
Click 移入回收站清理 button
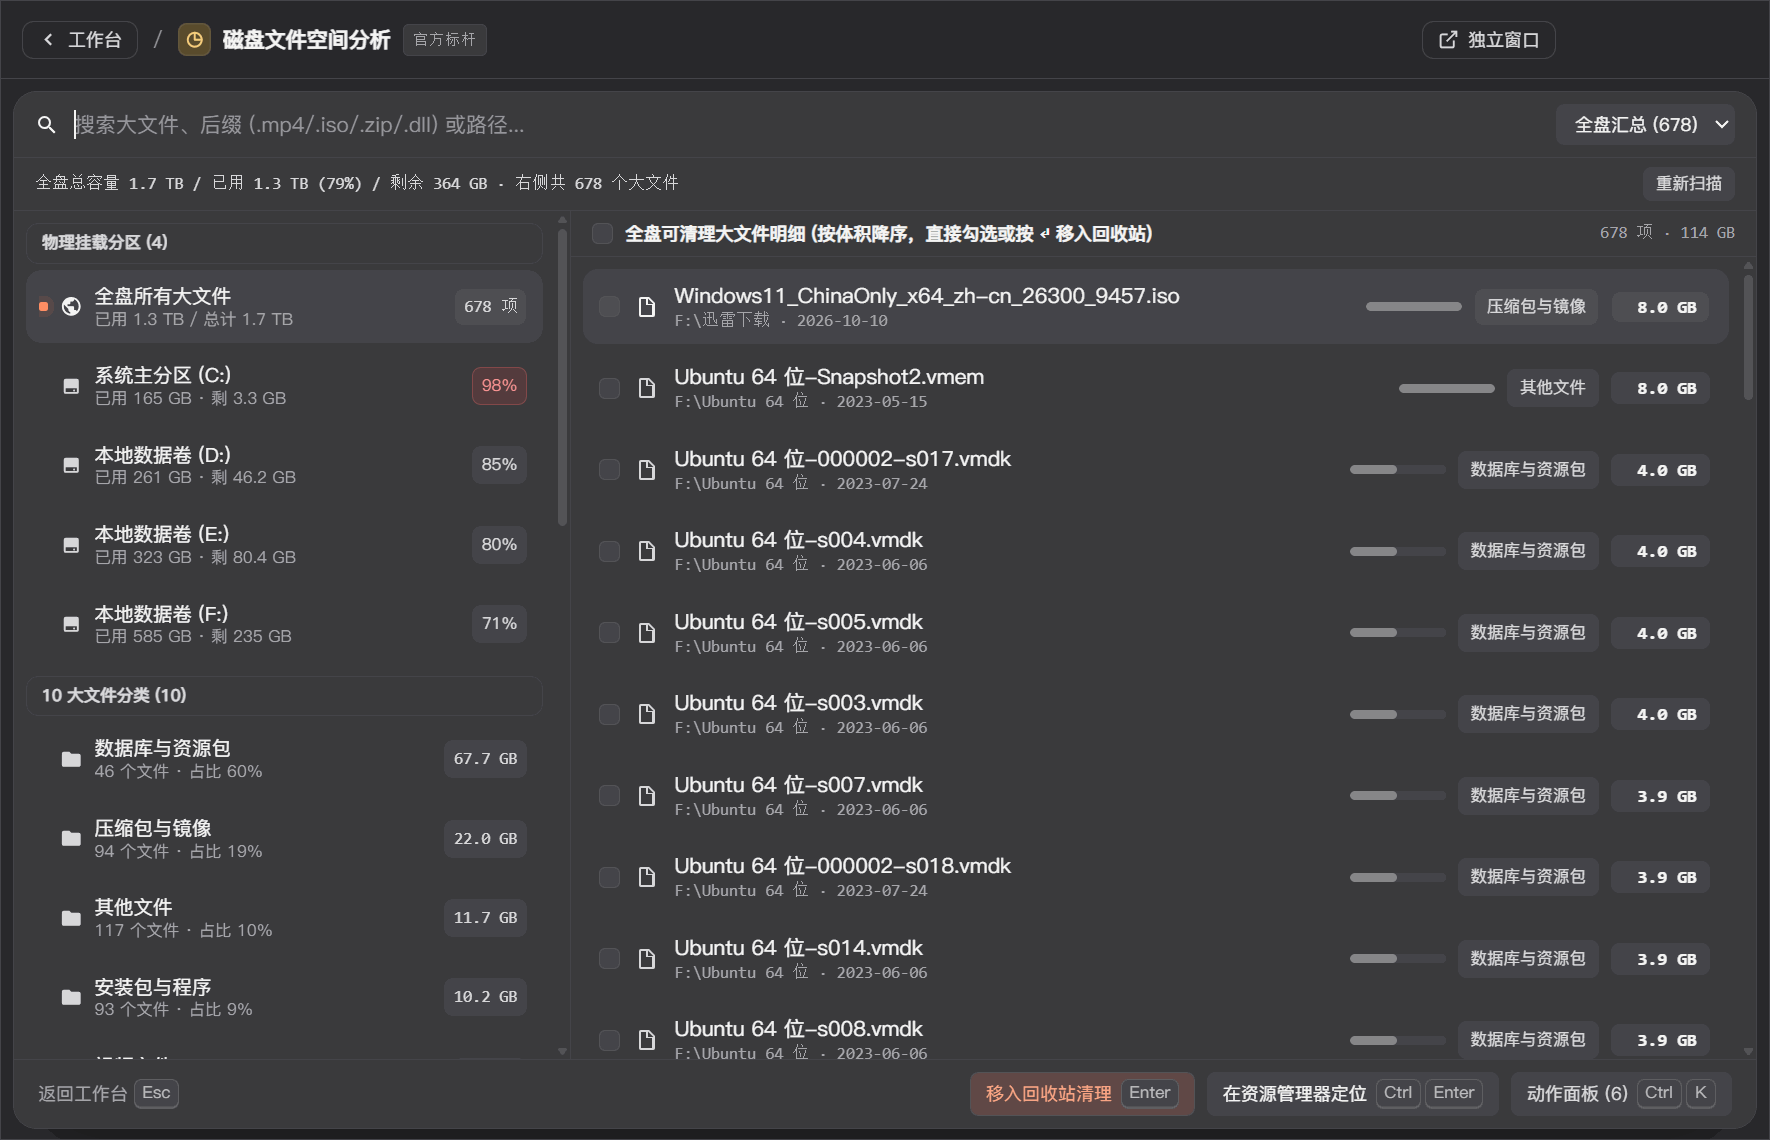tap(1082, 1094)
